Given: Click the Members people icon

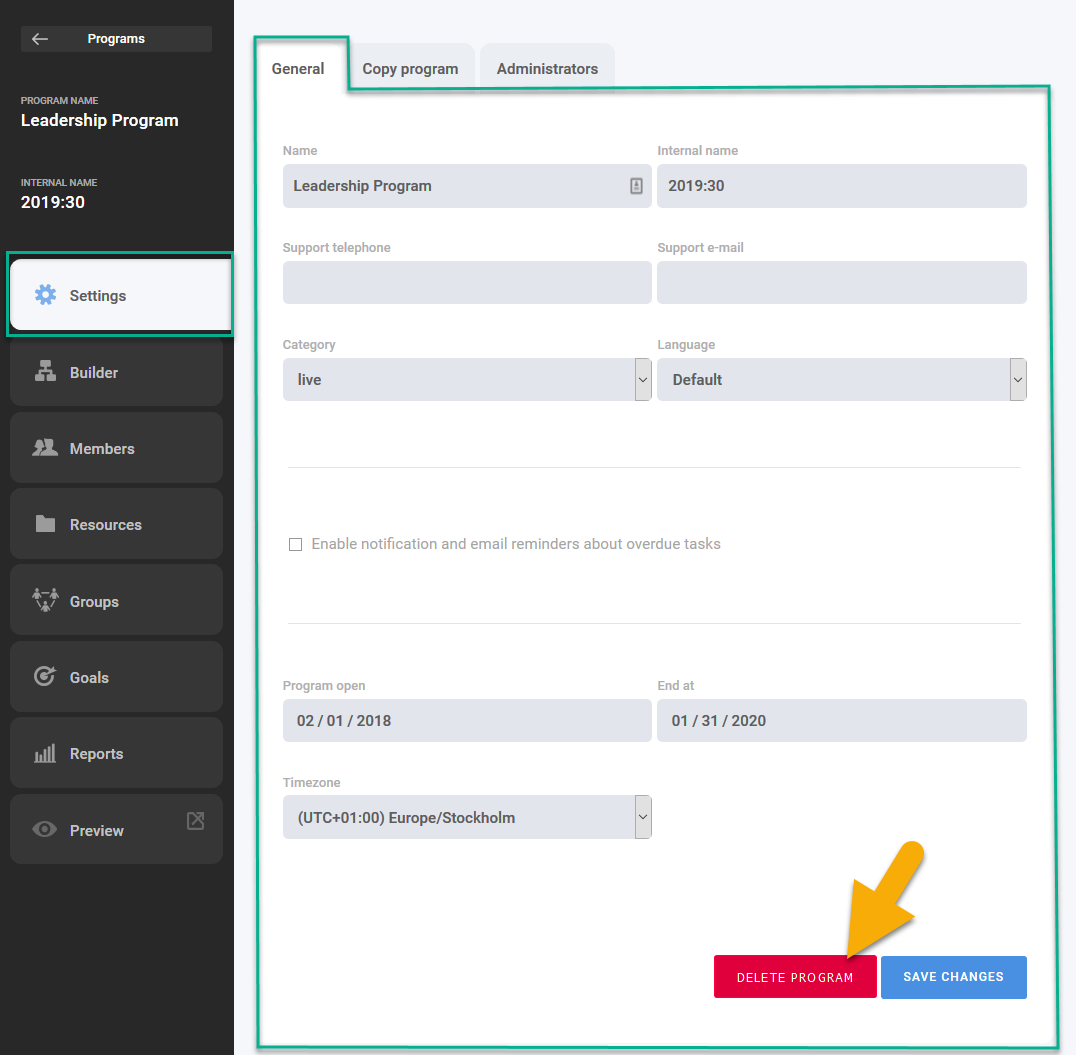Looking at the screenshot, I should point(45,448).
